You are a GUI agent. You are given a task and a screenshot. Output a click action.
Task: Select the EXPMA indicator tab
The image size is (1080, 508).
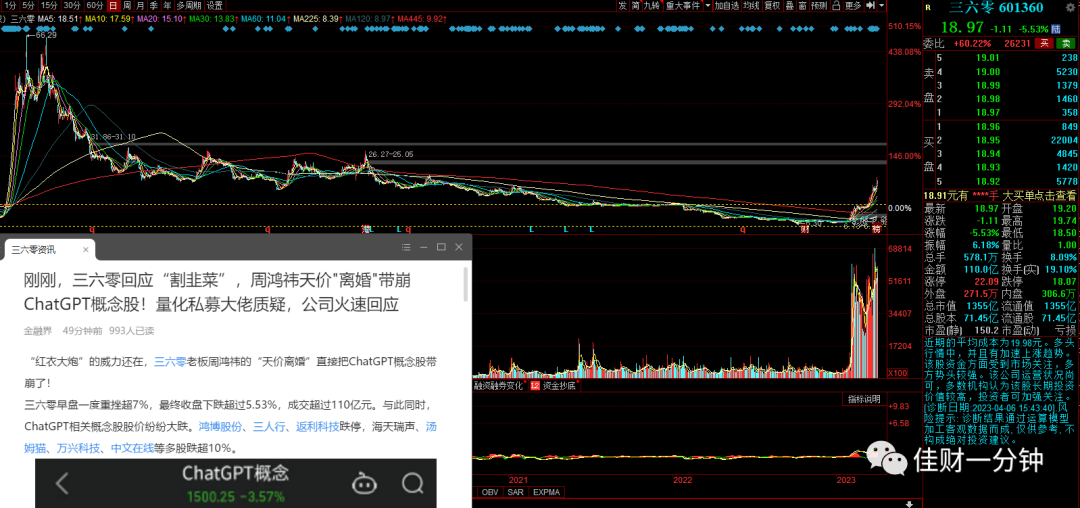tap(546, 492)
